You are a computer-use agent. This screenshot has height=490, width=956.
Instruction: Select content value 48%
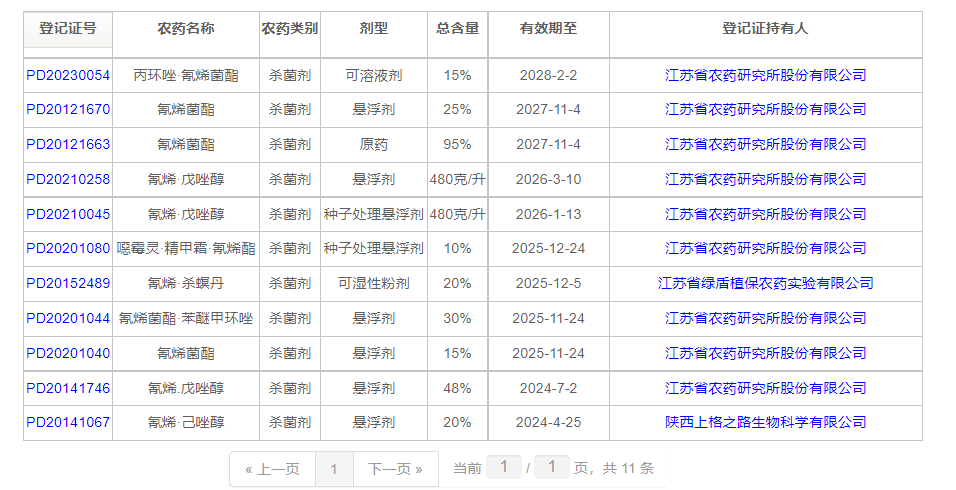pos(457,388)
